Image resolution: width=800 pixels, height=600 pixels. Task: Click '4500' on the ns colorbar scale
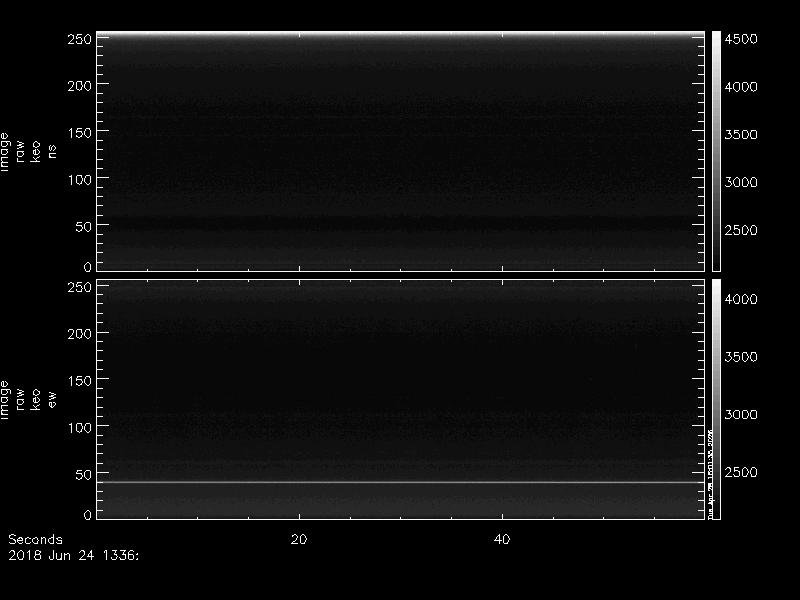[x=741, y=39]
